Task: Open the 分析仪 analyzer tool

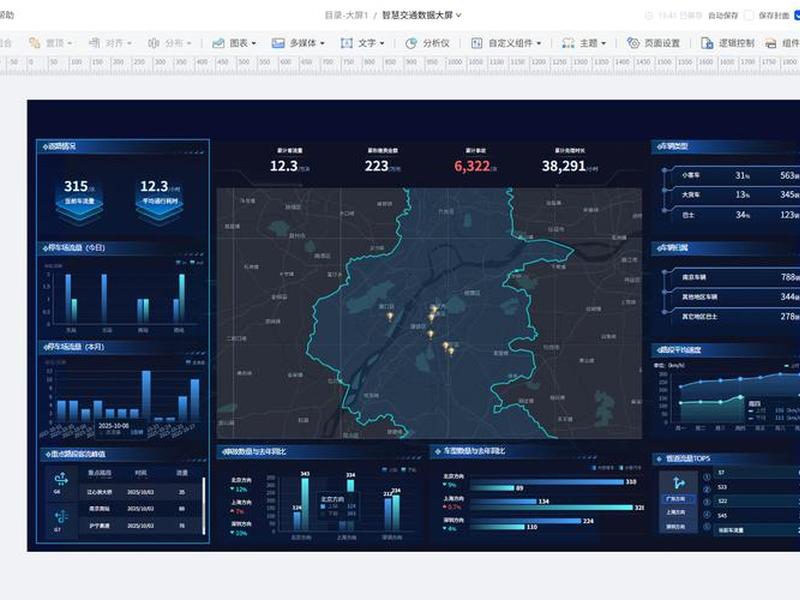Action: pyautogui.click(x=428, y=43)
